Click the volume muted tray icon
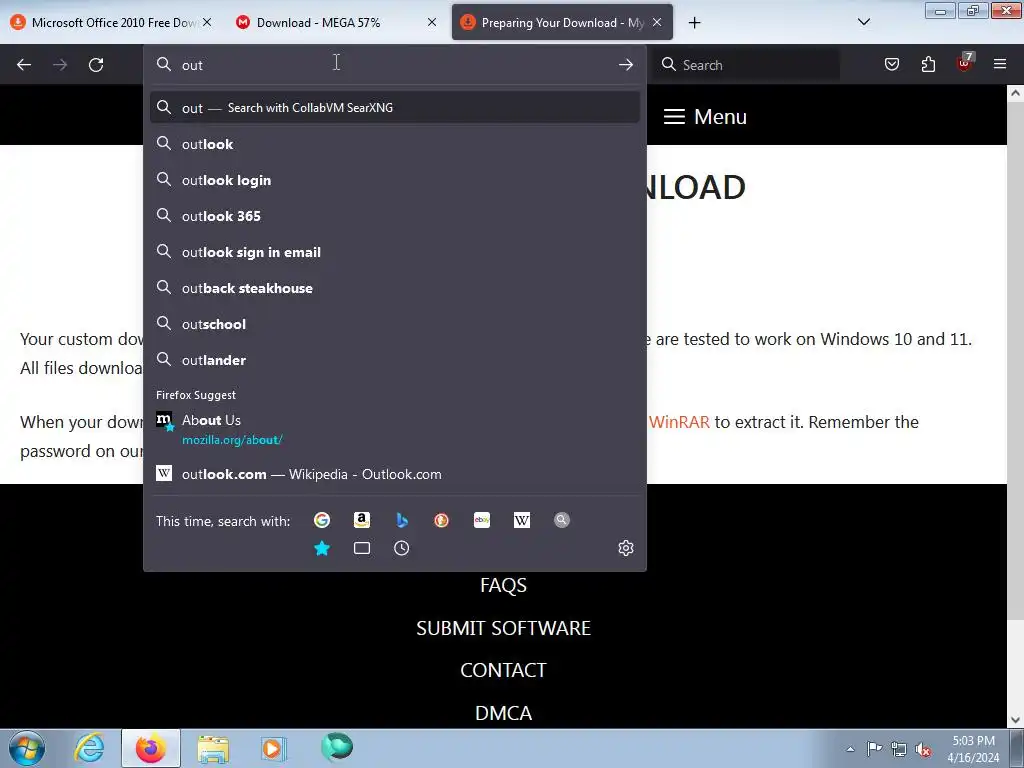The width and height of the screenshot is (1024, 768). (x=923, y=749)
